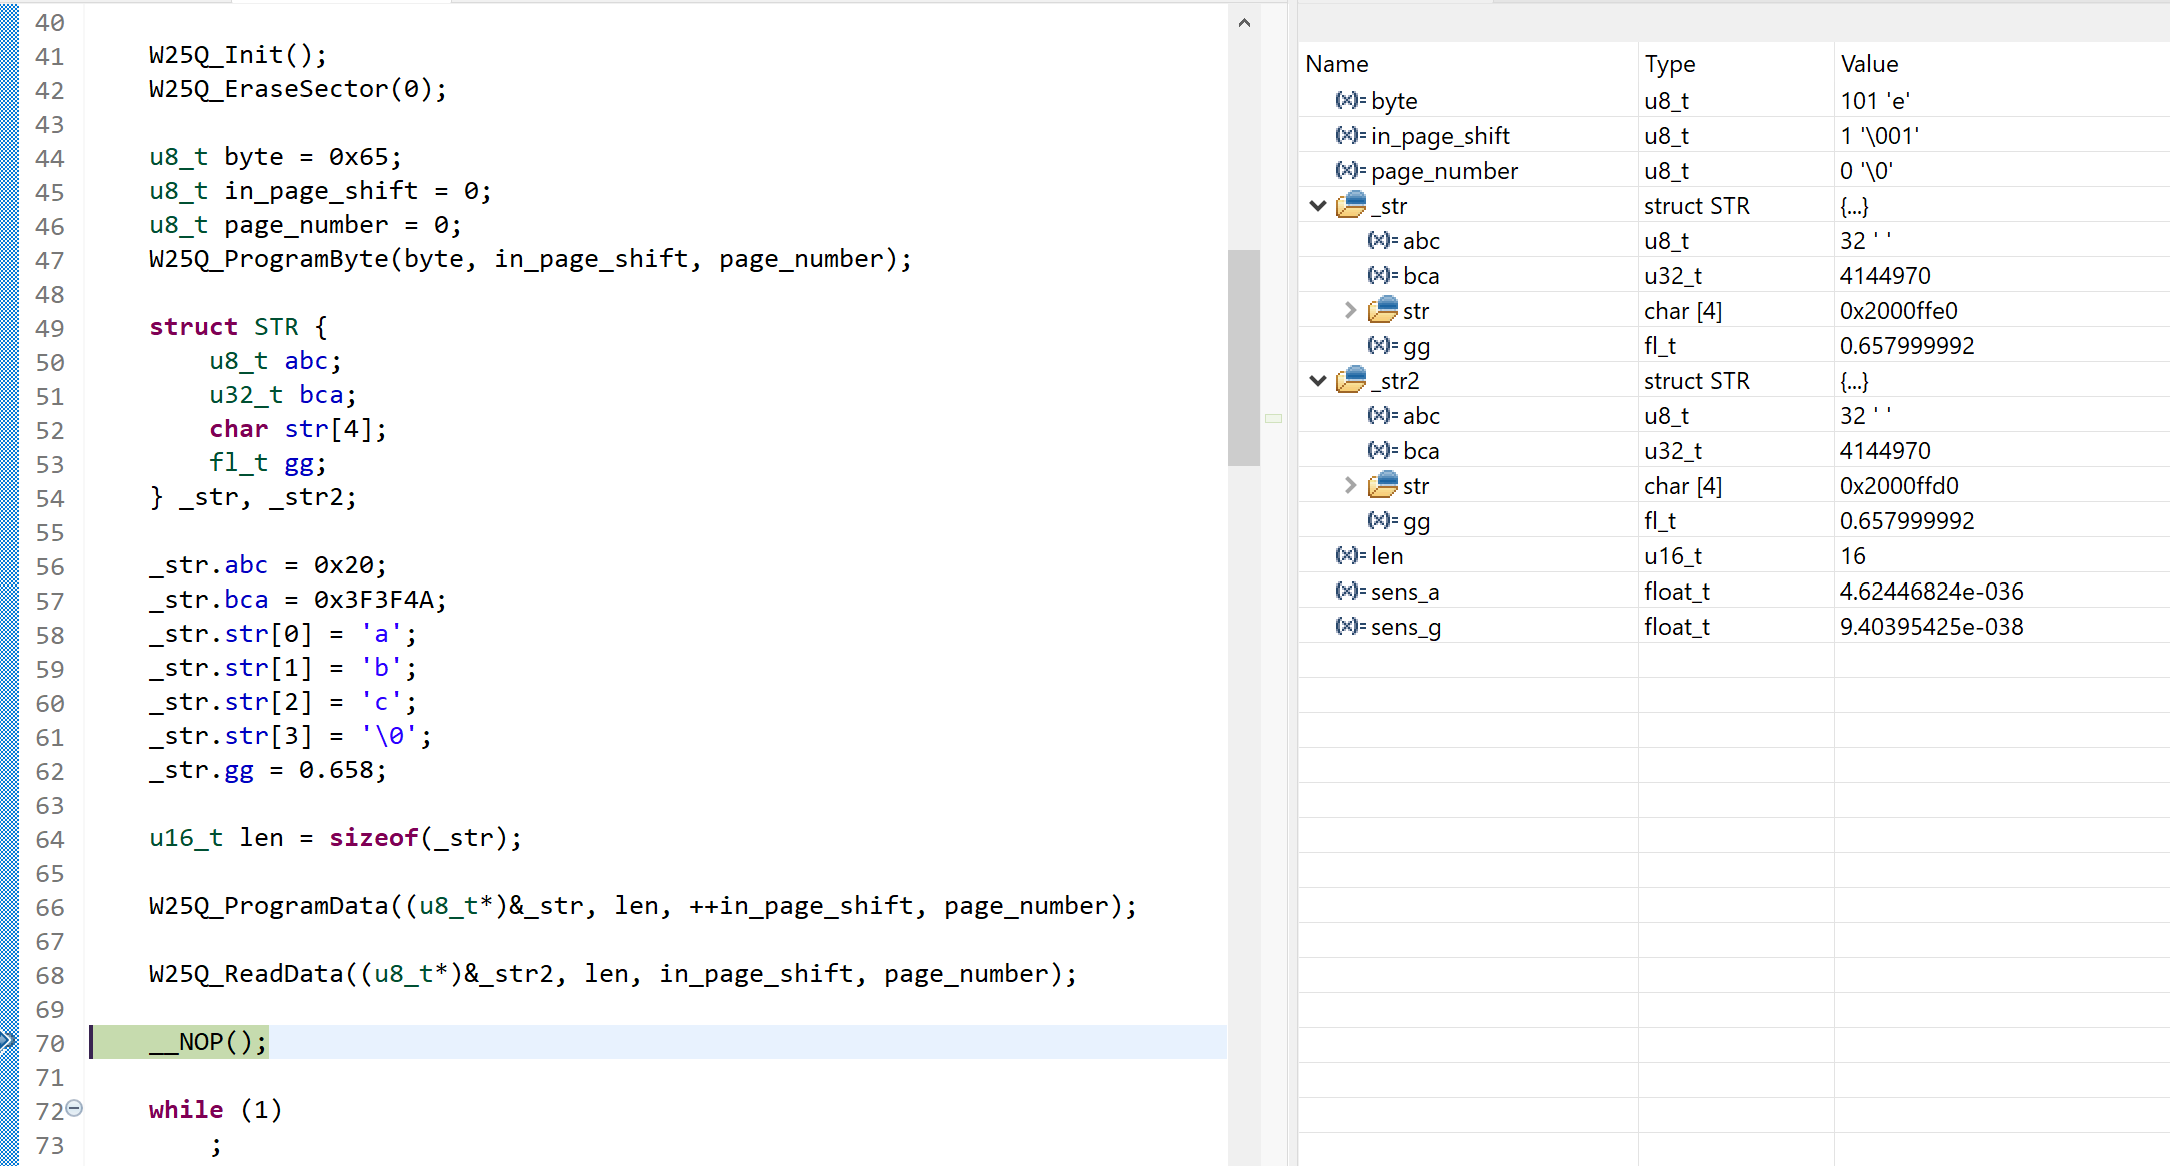Select the sens_a variable row
The height and width of the screenshot is (1166, 2170).
(1404, 592)
